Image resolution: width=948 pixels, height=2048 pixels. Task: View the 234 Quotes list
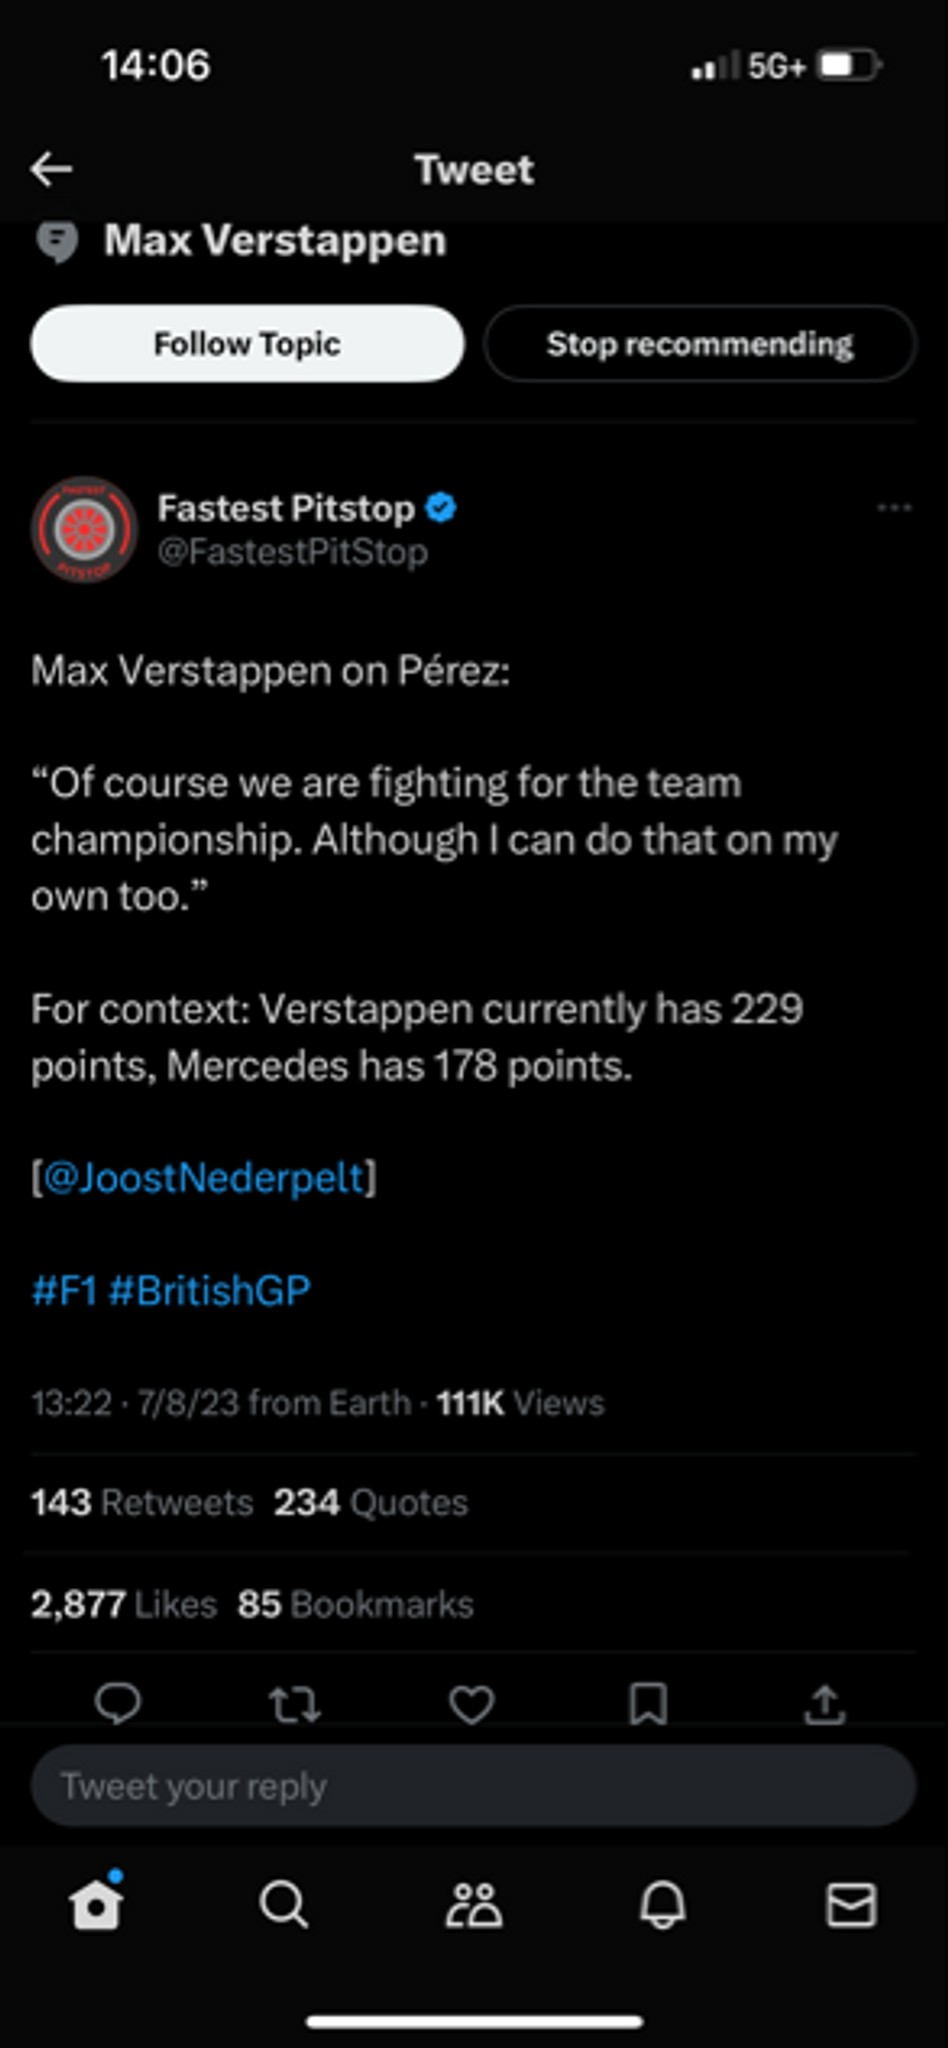371,1502
